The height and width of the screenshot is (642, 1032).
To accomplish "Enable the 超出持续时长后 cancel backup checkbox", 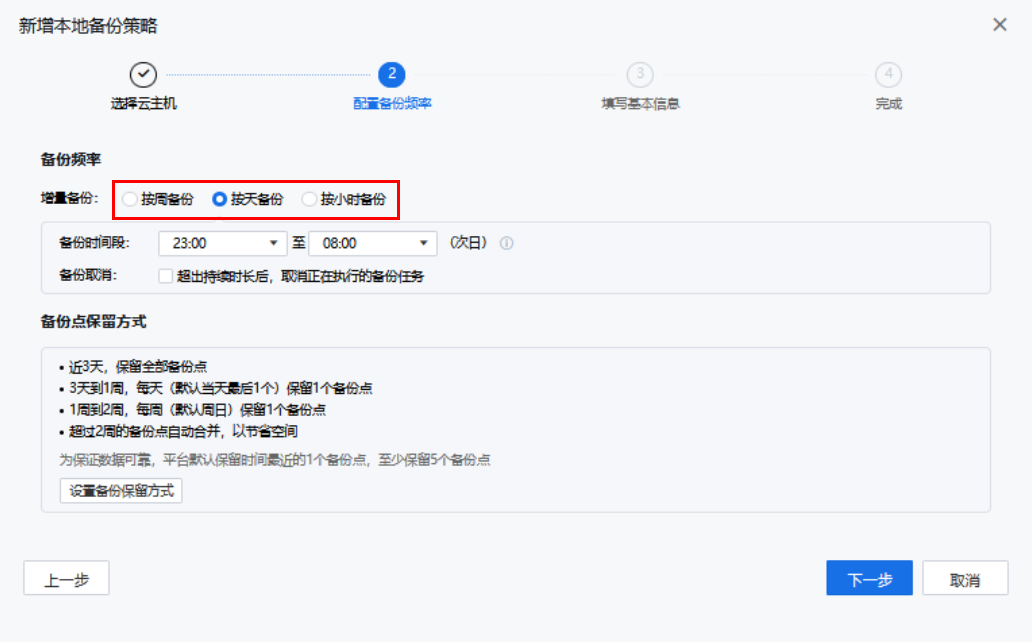I will pos(167,276).
